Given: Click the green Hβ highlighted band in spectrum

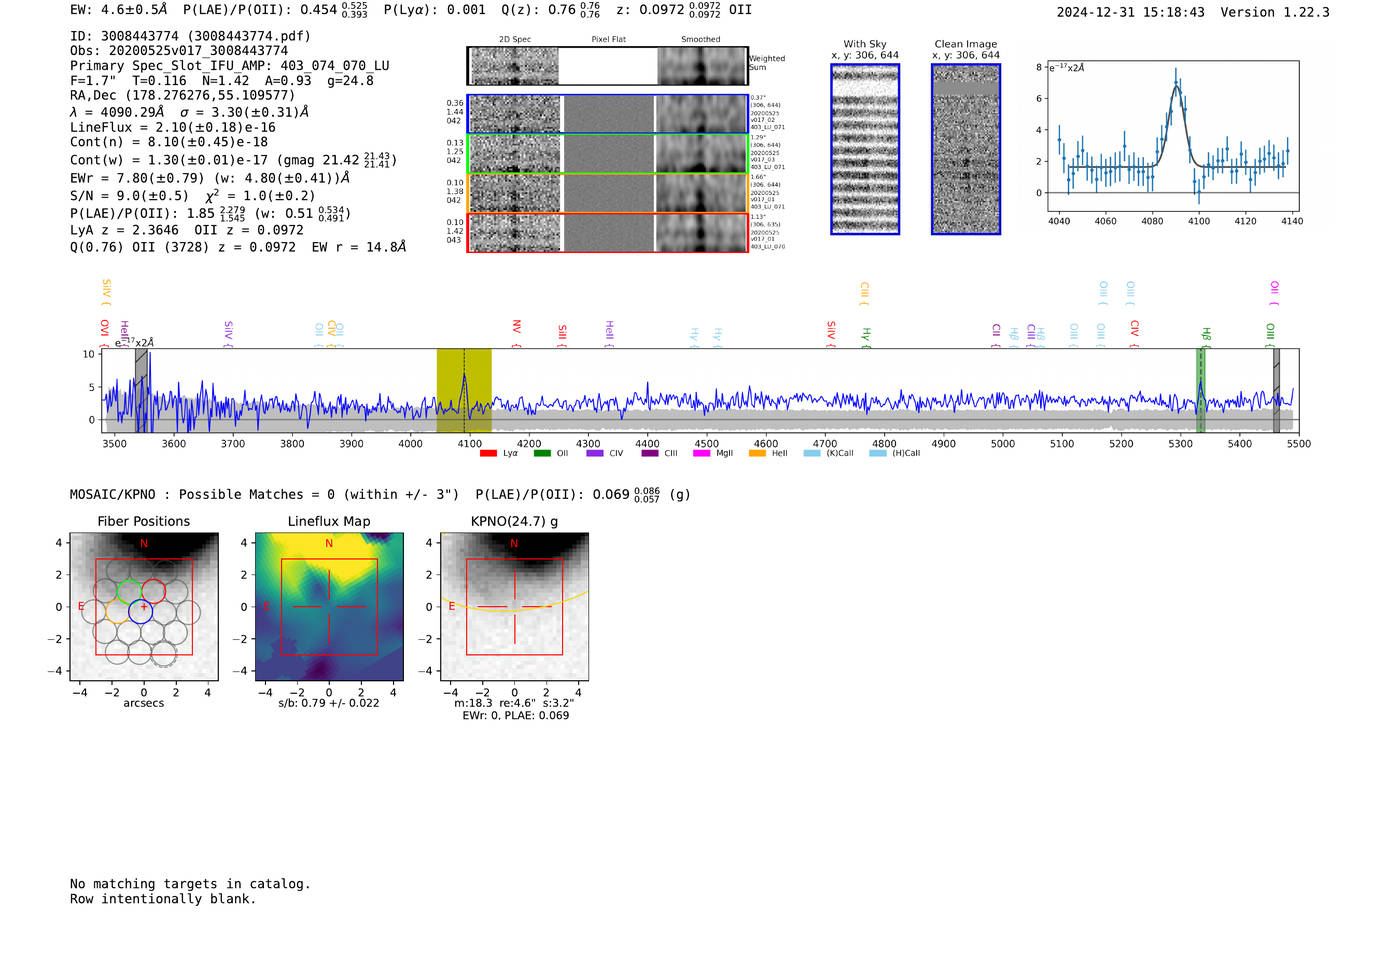Looking at the screenshot, I should [x=1201, y=391].
